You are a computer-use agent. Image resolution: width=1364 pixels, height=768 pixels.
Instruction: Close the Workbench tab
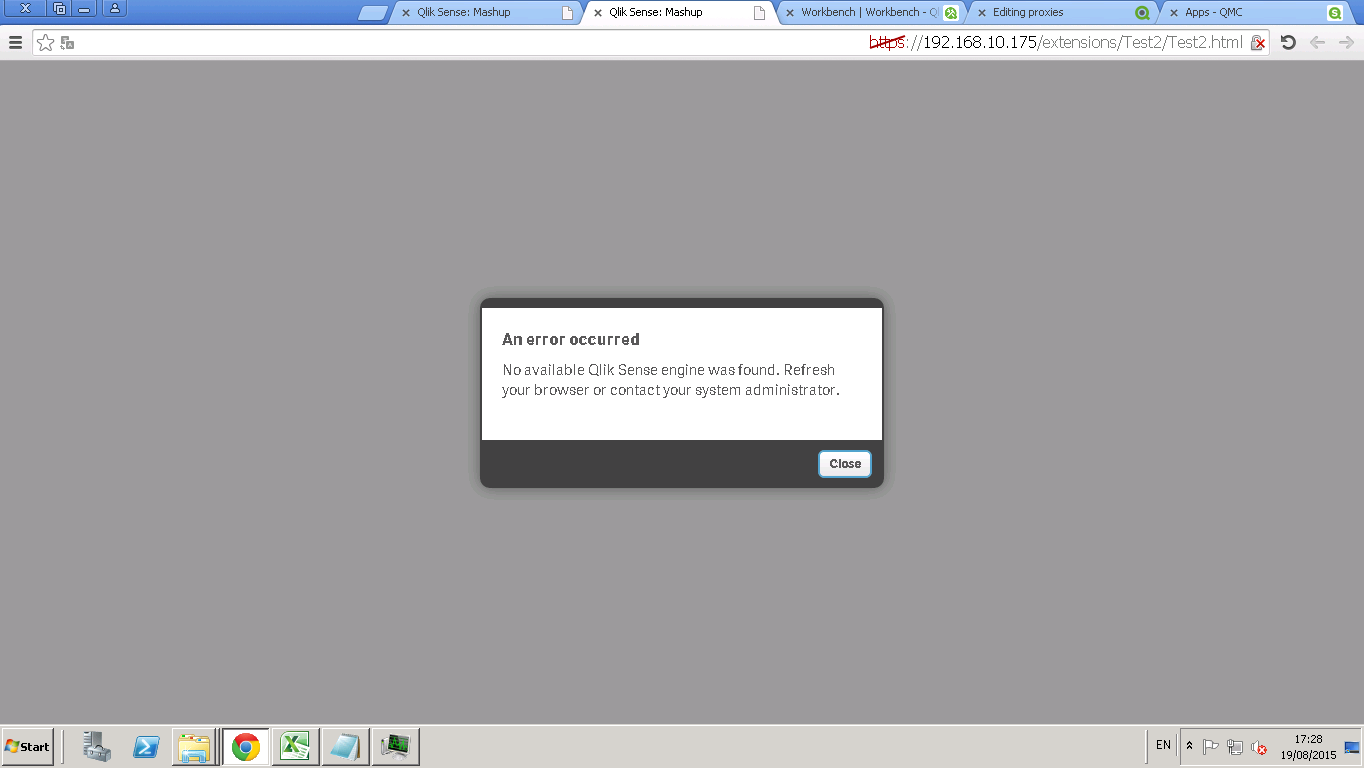tap(790, 13)
